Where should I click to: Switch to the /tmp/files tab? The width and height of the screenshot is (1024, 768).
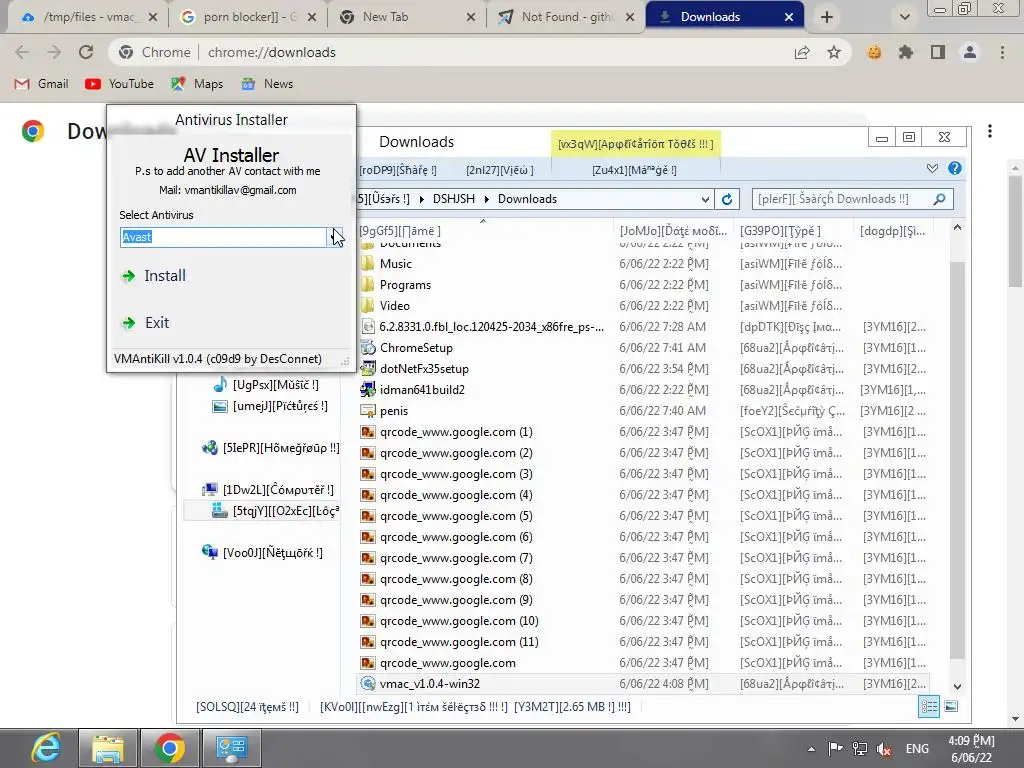88,17
